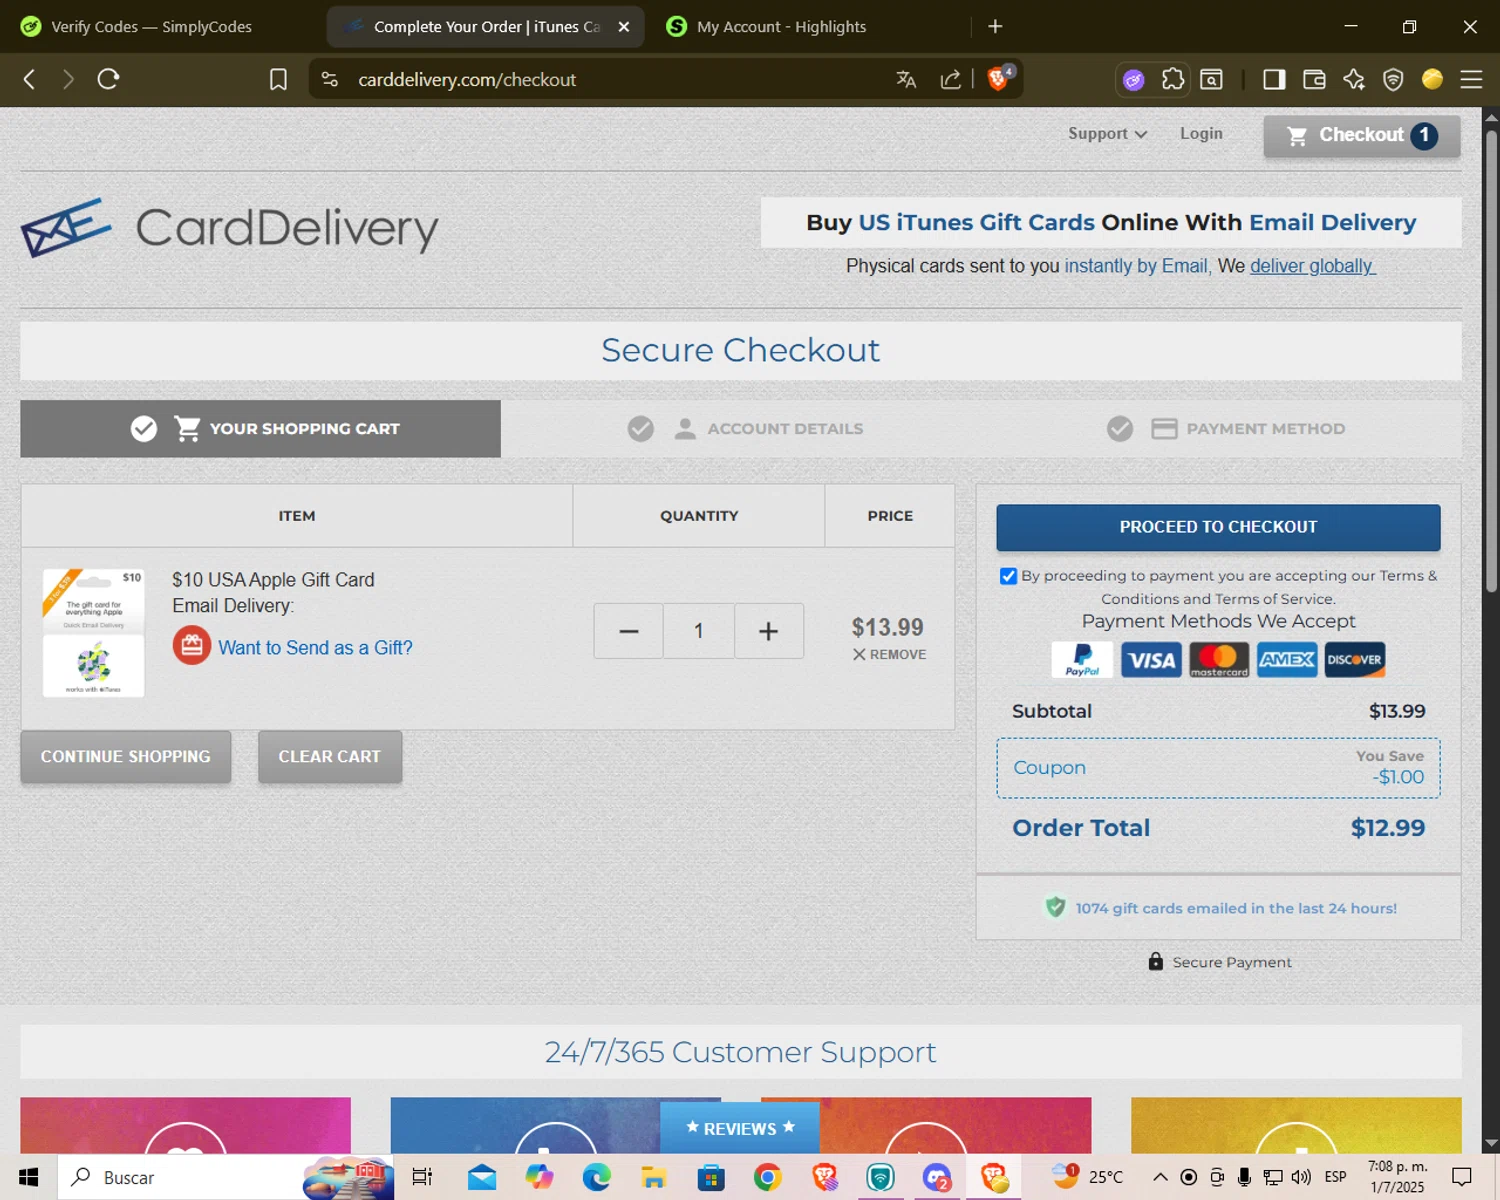
Task: Click the Coupon box
Action: [x=1218, y=768]
